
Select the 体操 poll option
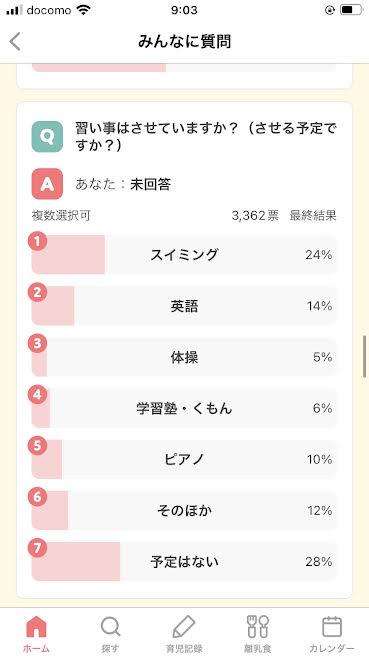pos(184,357)
